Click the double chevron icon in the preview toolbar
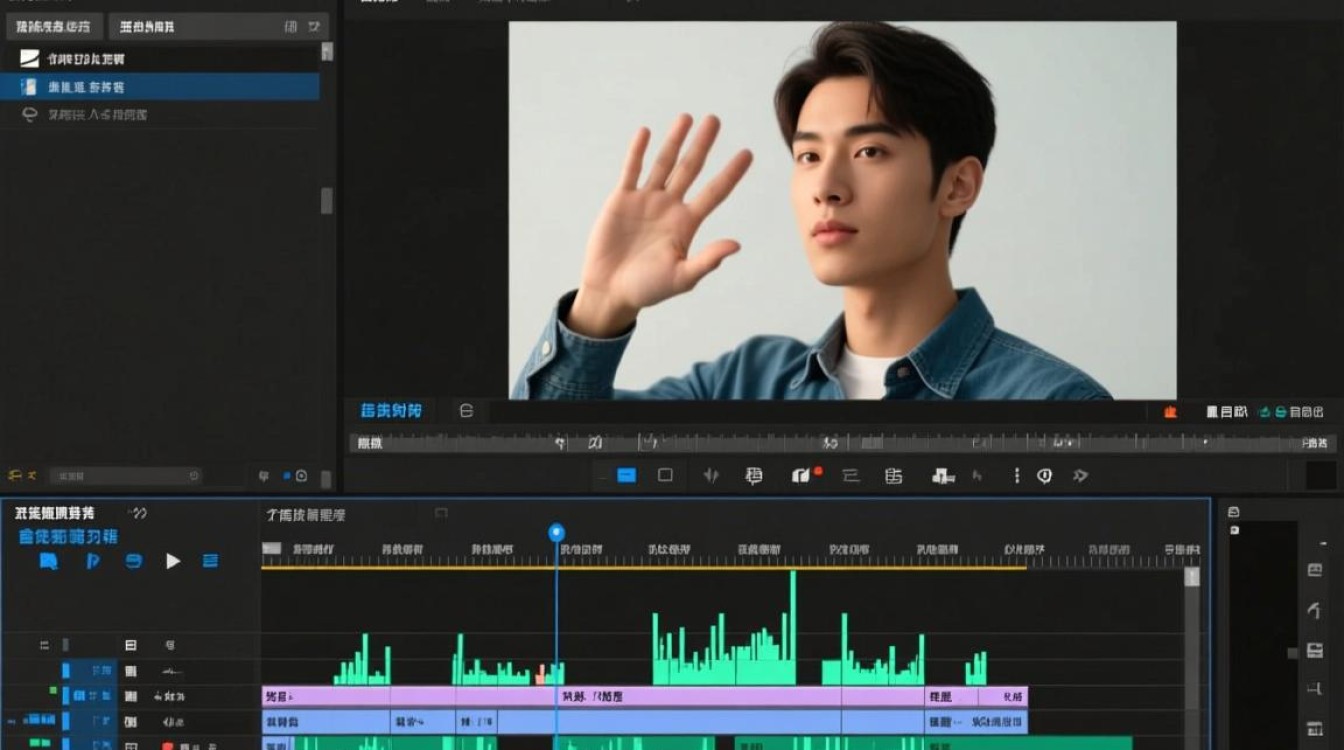1344x750 pixels. pos(1080,476)
